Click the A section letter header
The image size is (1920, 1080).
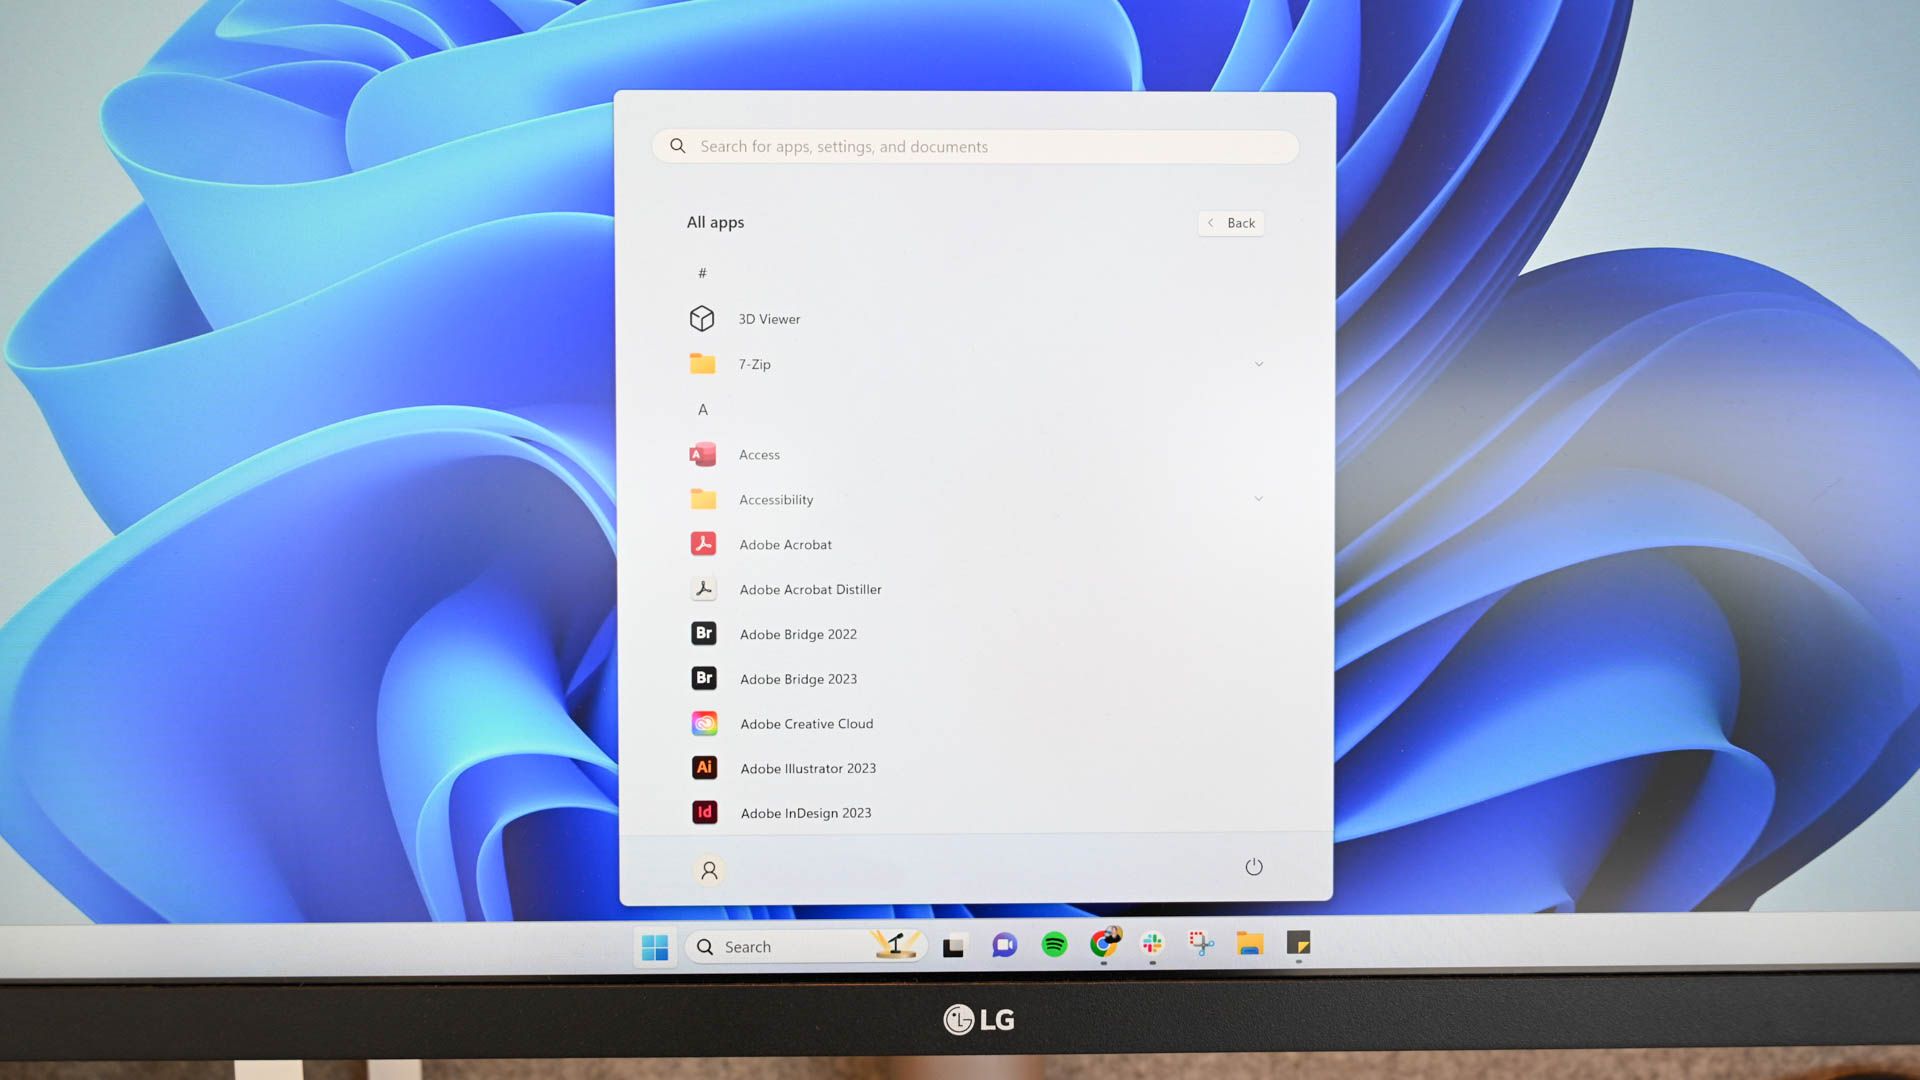[x=703, y=409]
